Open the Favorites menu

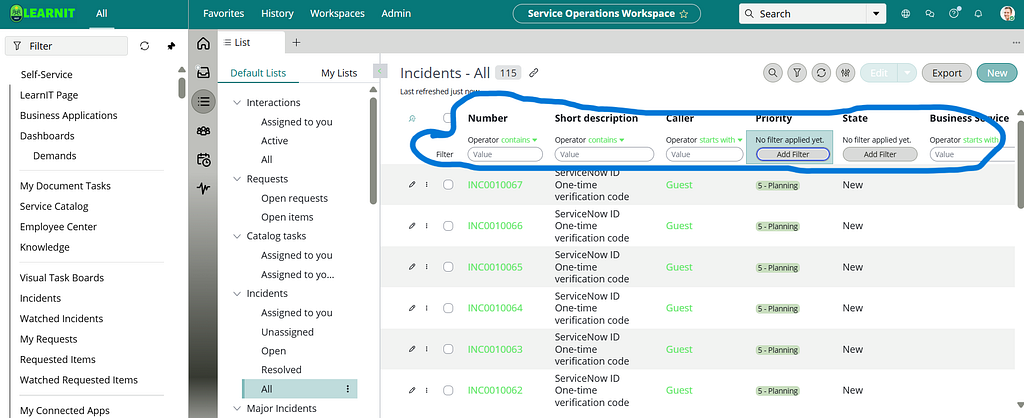point(223,13)
